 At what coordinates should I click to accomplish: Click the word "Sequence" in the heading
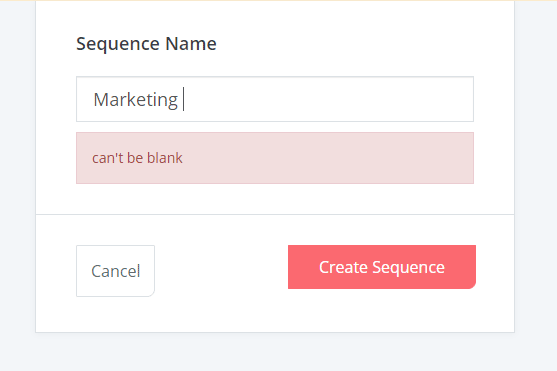118,44
